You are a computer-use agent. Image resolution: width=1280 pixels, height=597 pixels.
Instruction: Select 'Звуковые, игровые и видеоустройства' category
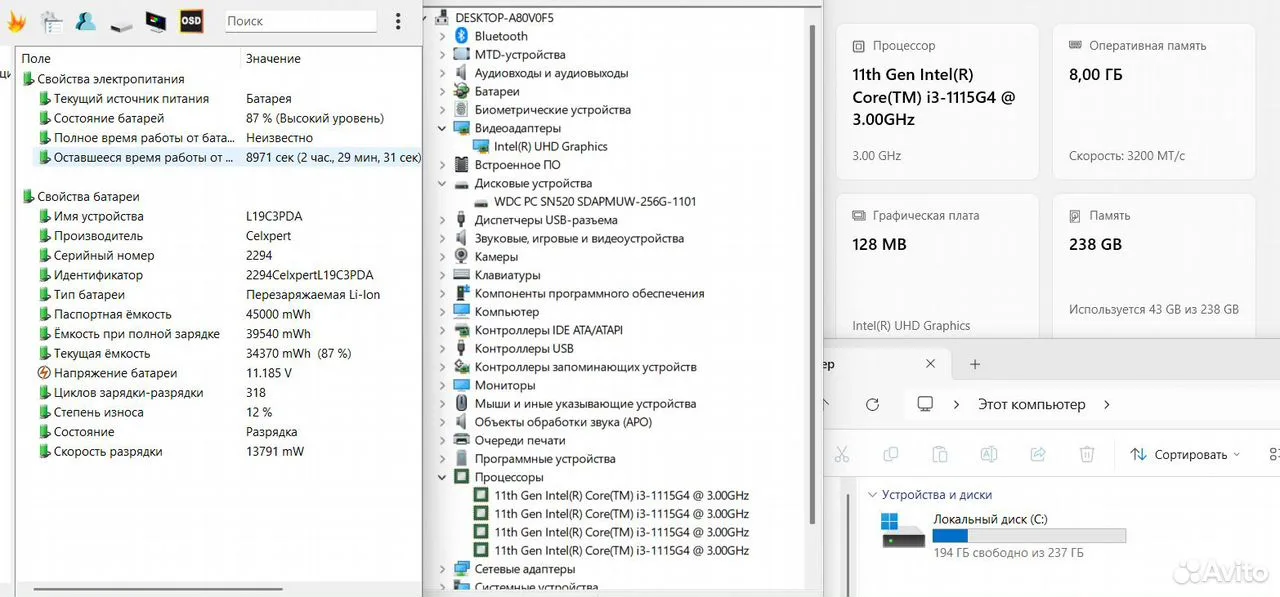point(579,239)
